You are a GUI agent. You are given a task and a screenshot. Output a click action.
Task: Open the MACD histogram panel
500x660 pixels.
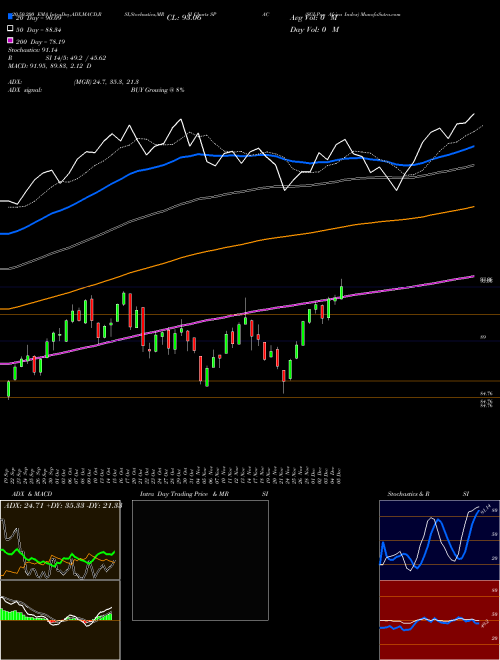(x=60, y=620)
